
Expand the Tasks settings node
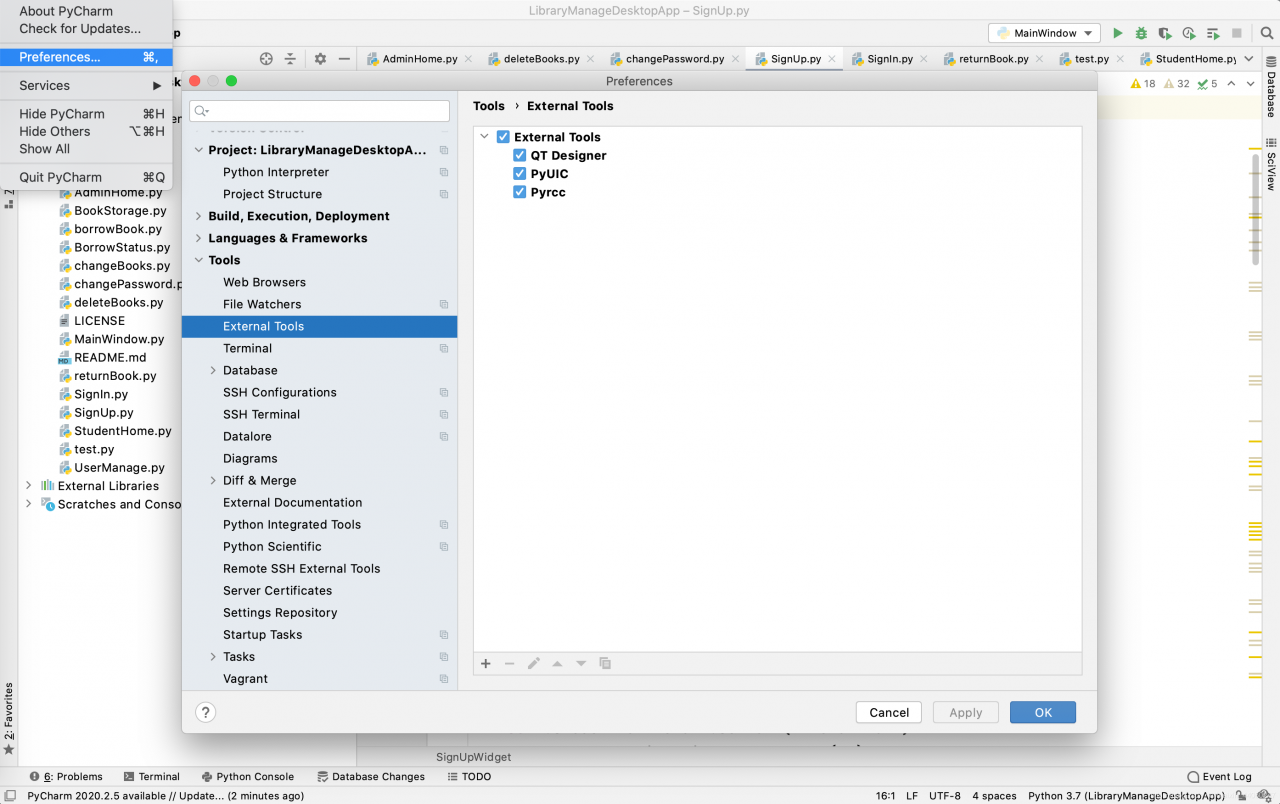(213, 656)
